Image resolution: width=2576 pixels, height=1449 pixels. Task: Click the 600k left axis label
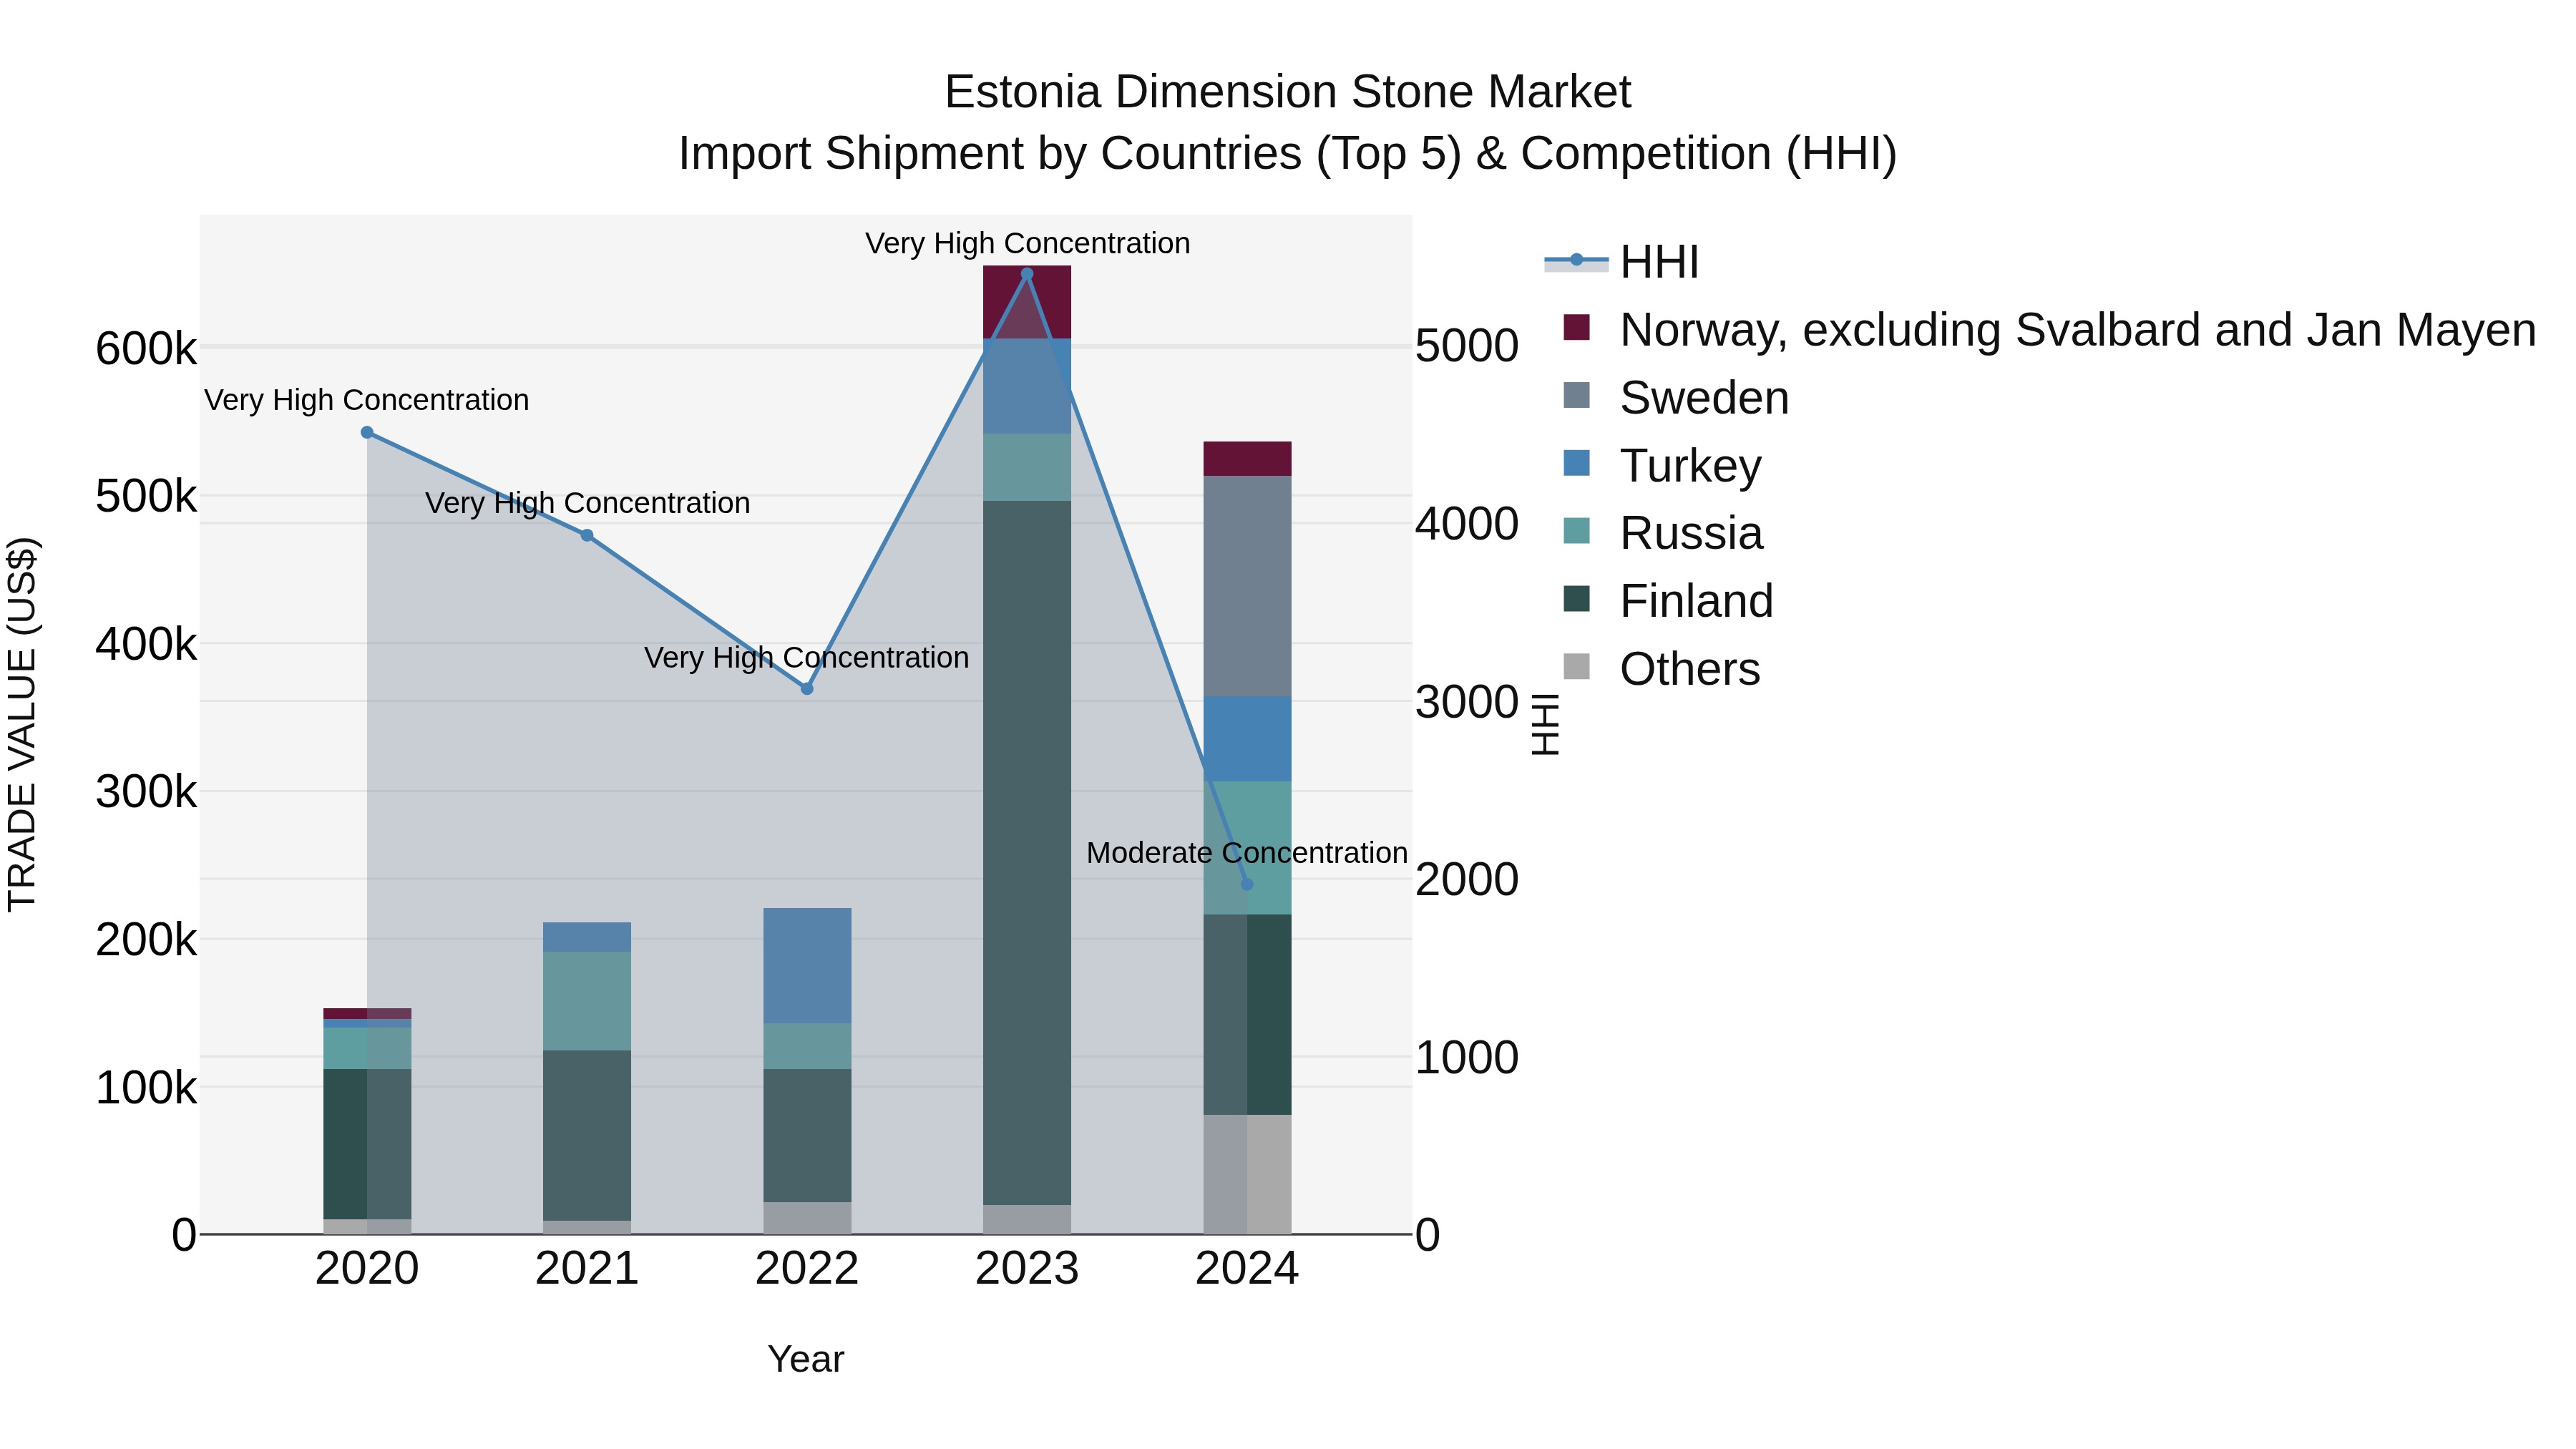click(146, 349)
